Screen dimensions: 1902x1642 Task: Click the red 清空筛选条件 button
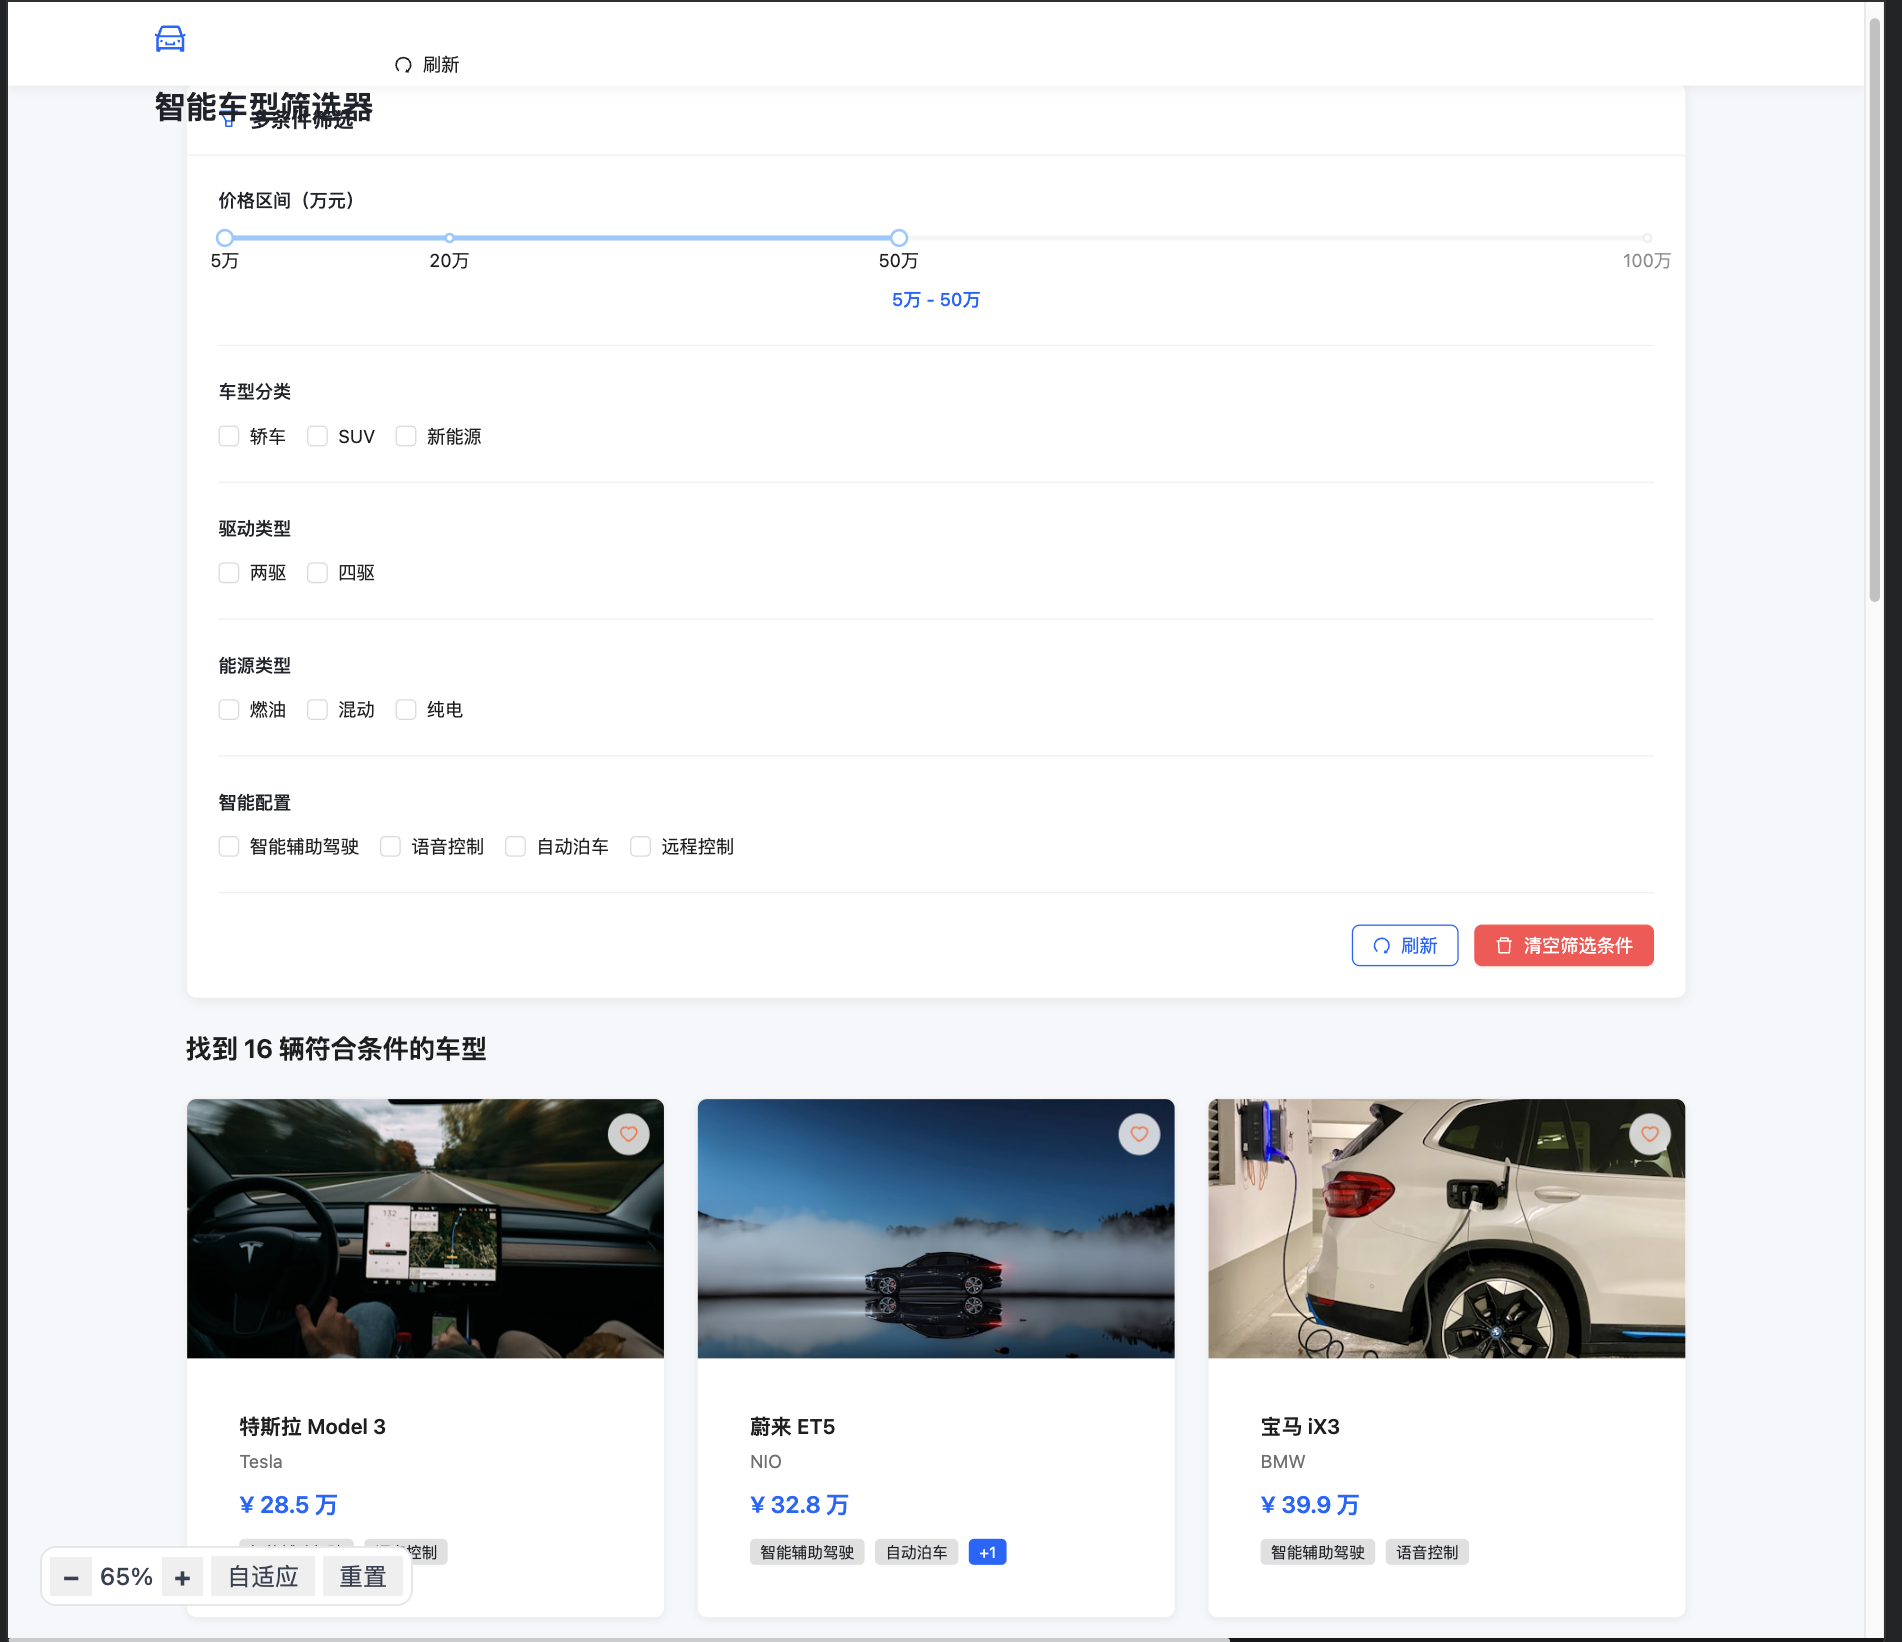point(1564,946)
